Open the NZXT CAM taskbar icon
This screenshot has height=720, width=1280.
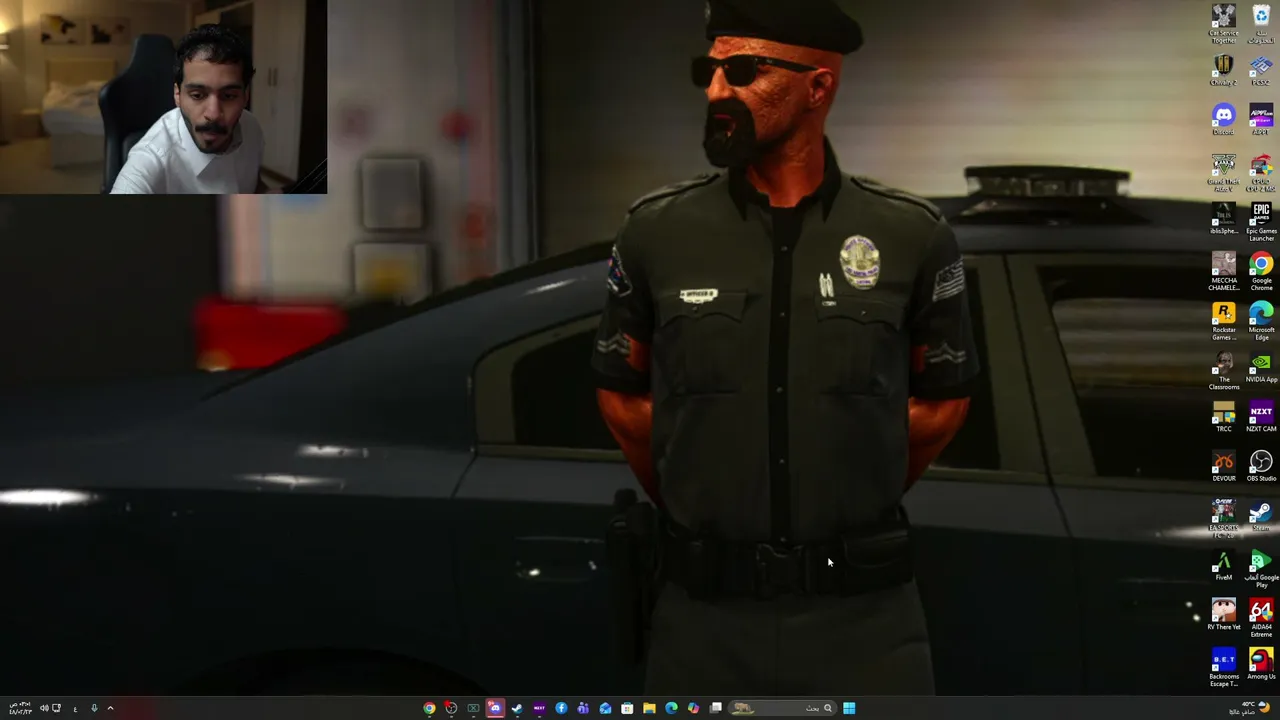539,708
